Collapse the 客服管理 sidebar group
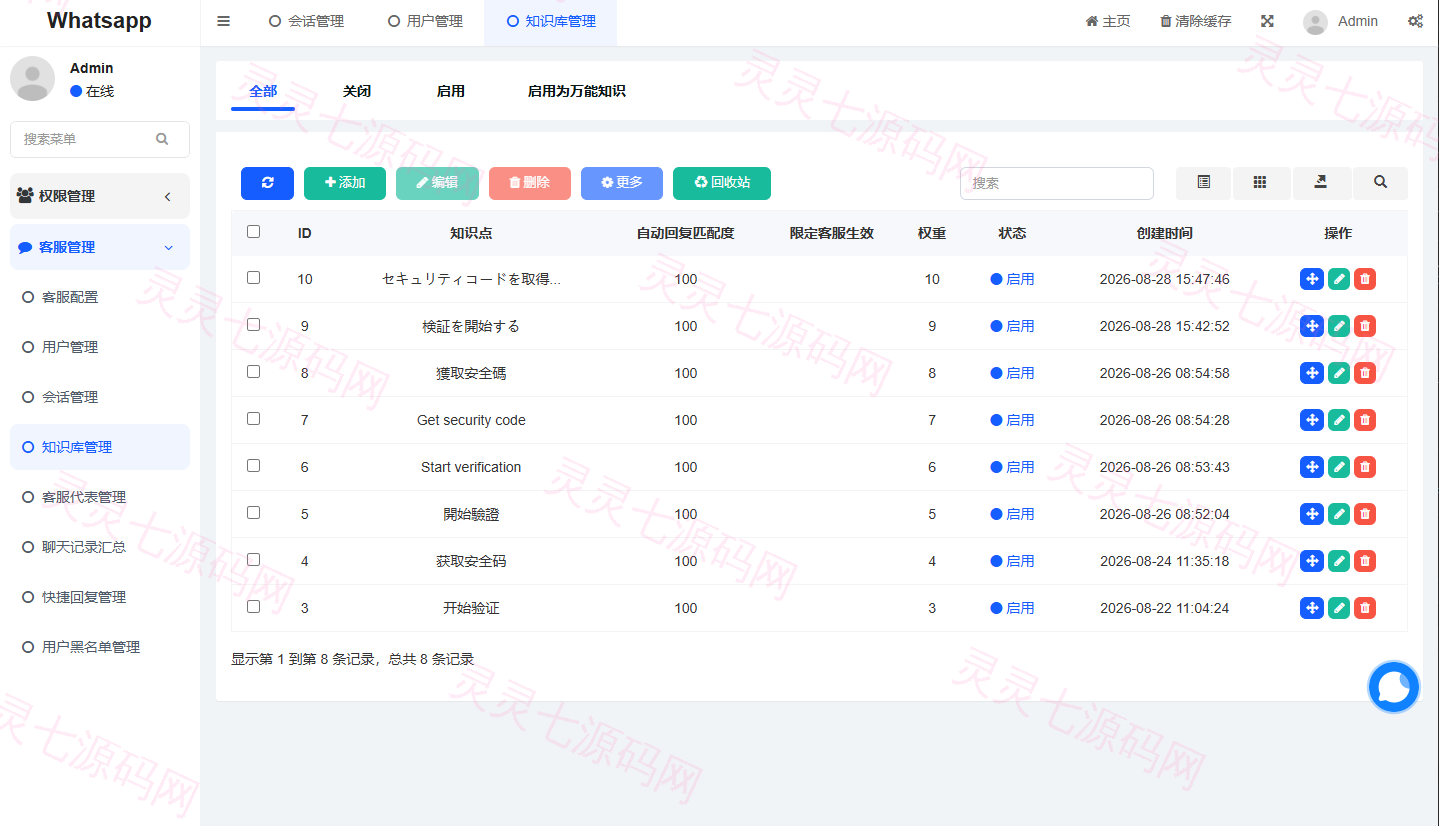1439x826 pixels. [100, 247]
